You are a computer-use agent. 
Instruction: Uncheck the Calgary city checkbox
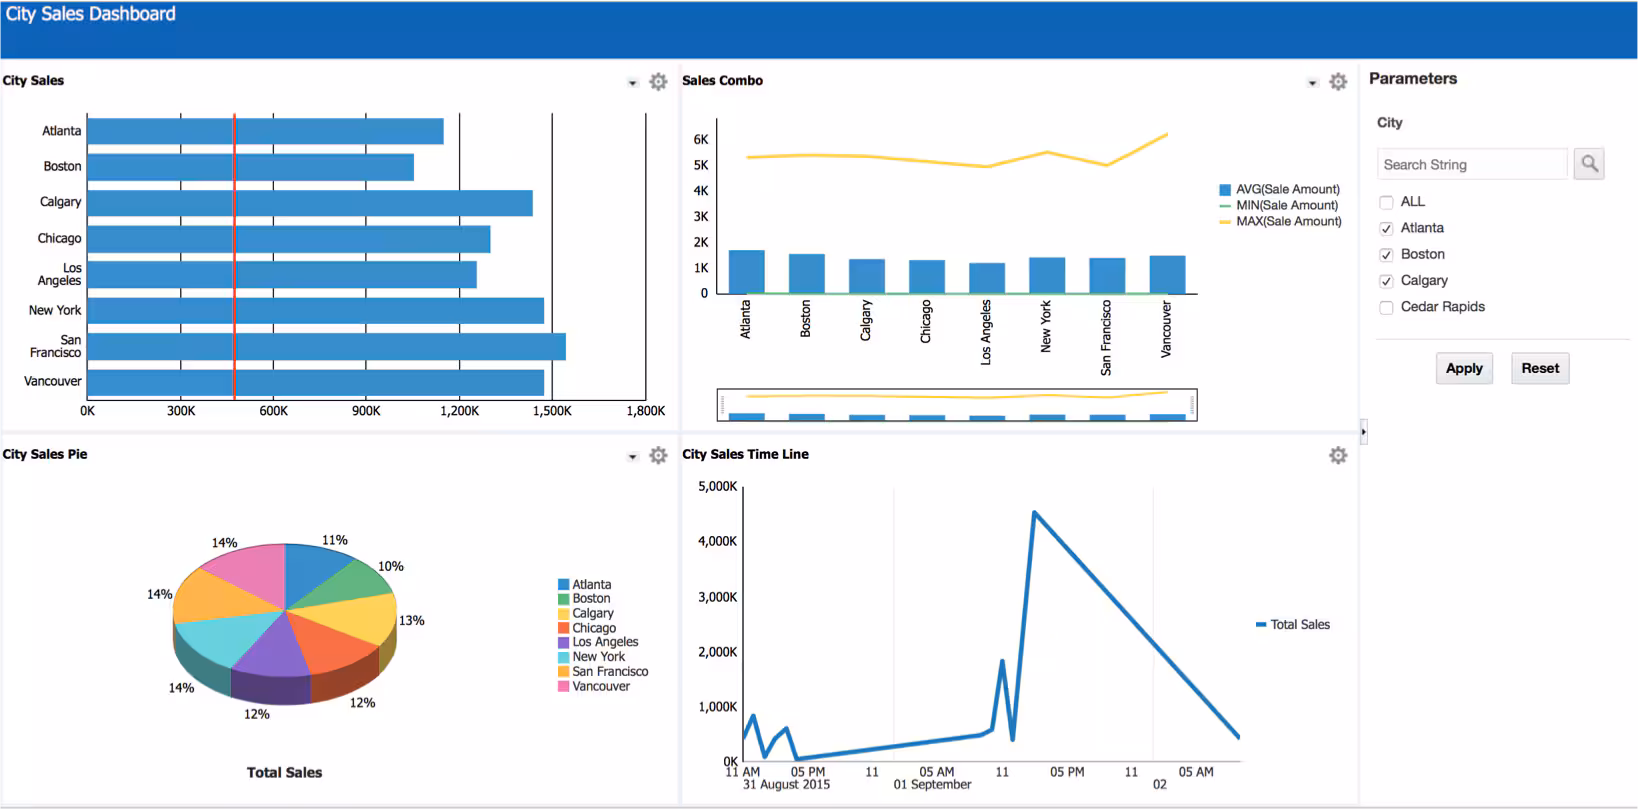pos(1386,281)
